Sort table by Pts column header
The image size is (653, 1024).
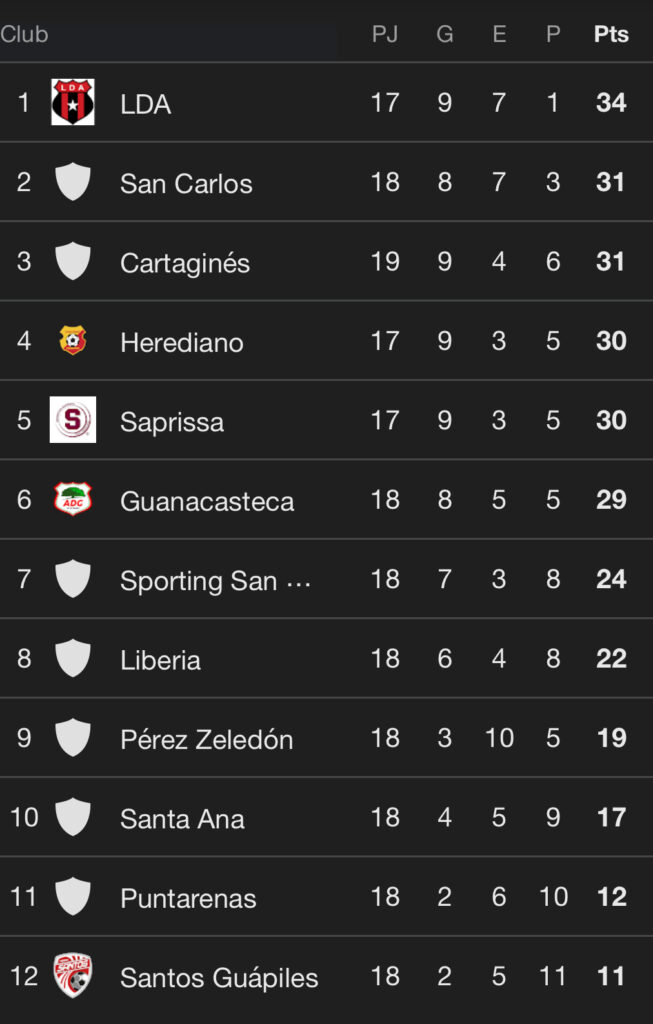(611, 34)
